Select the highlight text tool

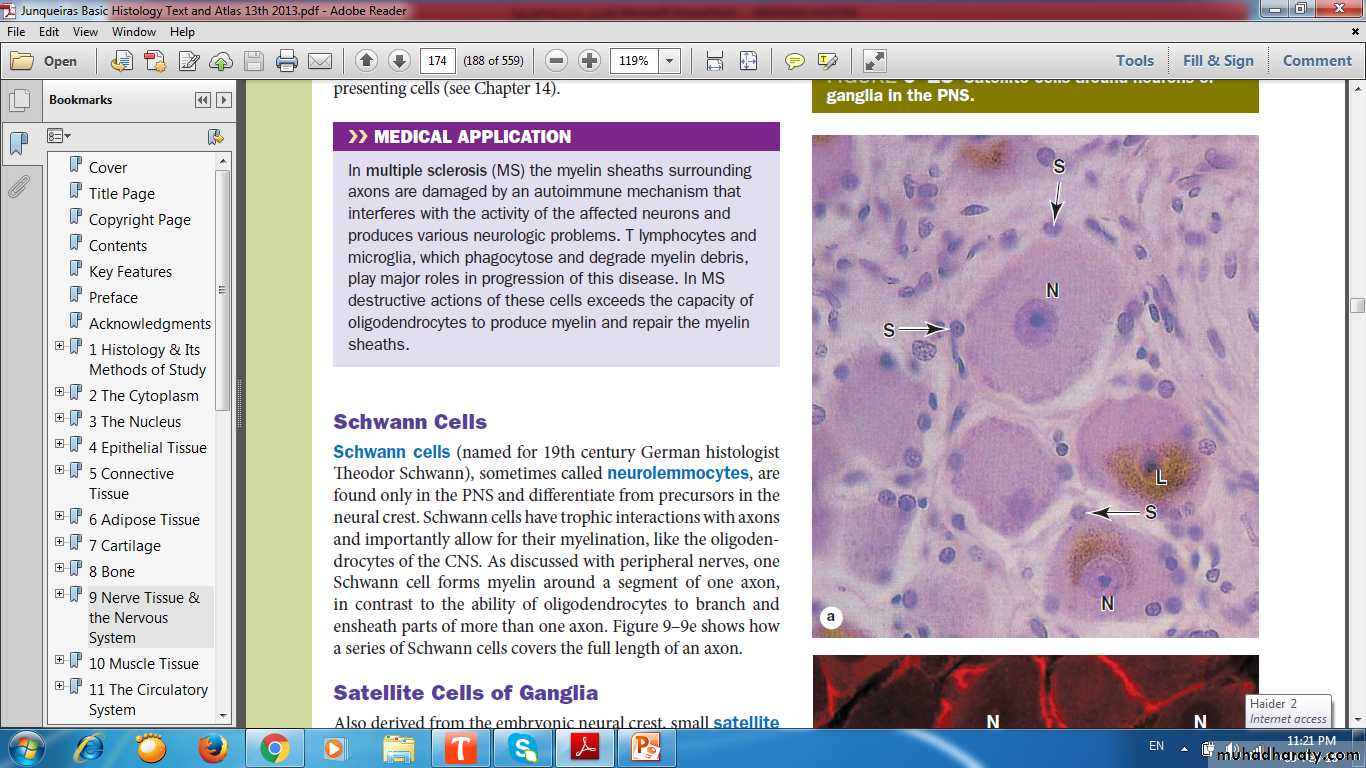click(827, 61)
